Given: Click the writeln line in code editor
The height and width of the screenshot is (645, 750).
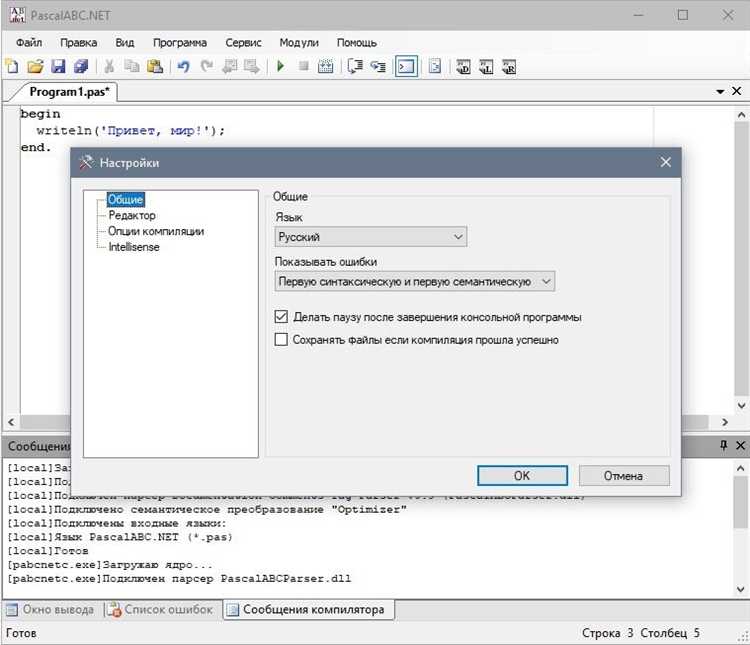Looking at the screenshot, I should (131, 130).
